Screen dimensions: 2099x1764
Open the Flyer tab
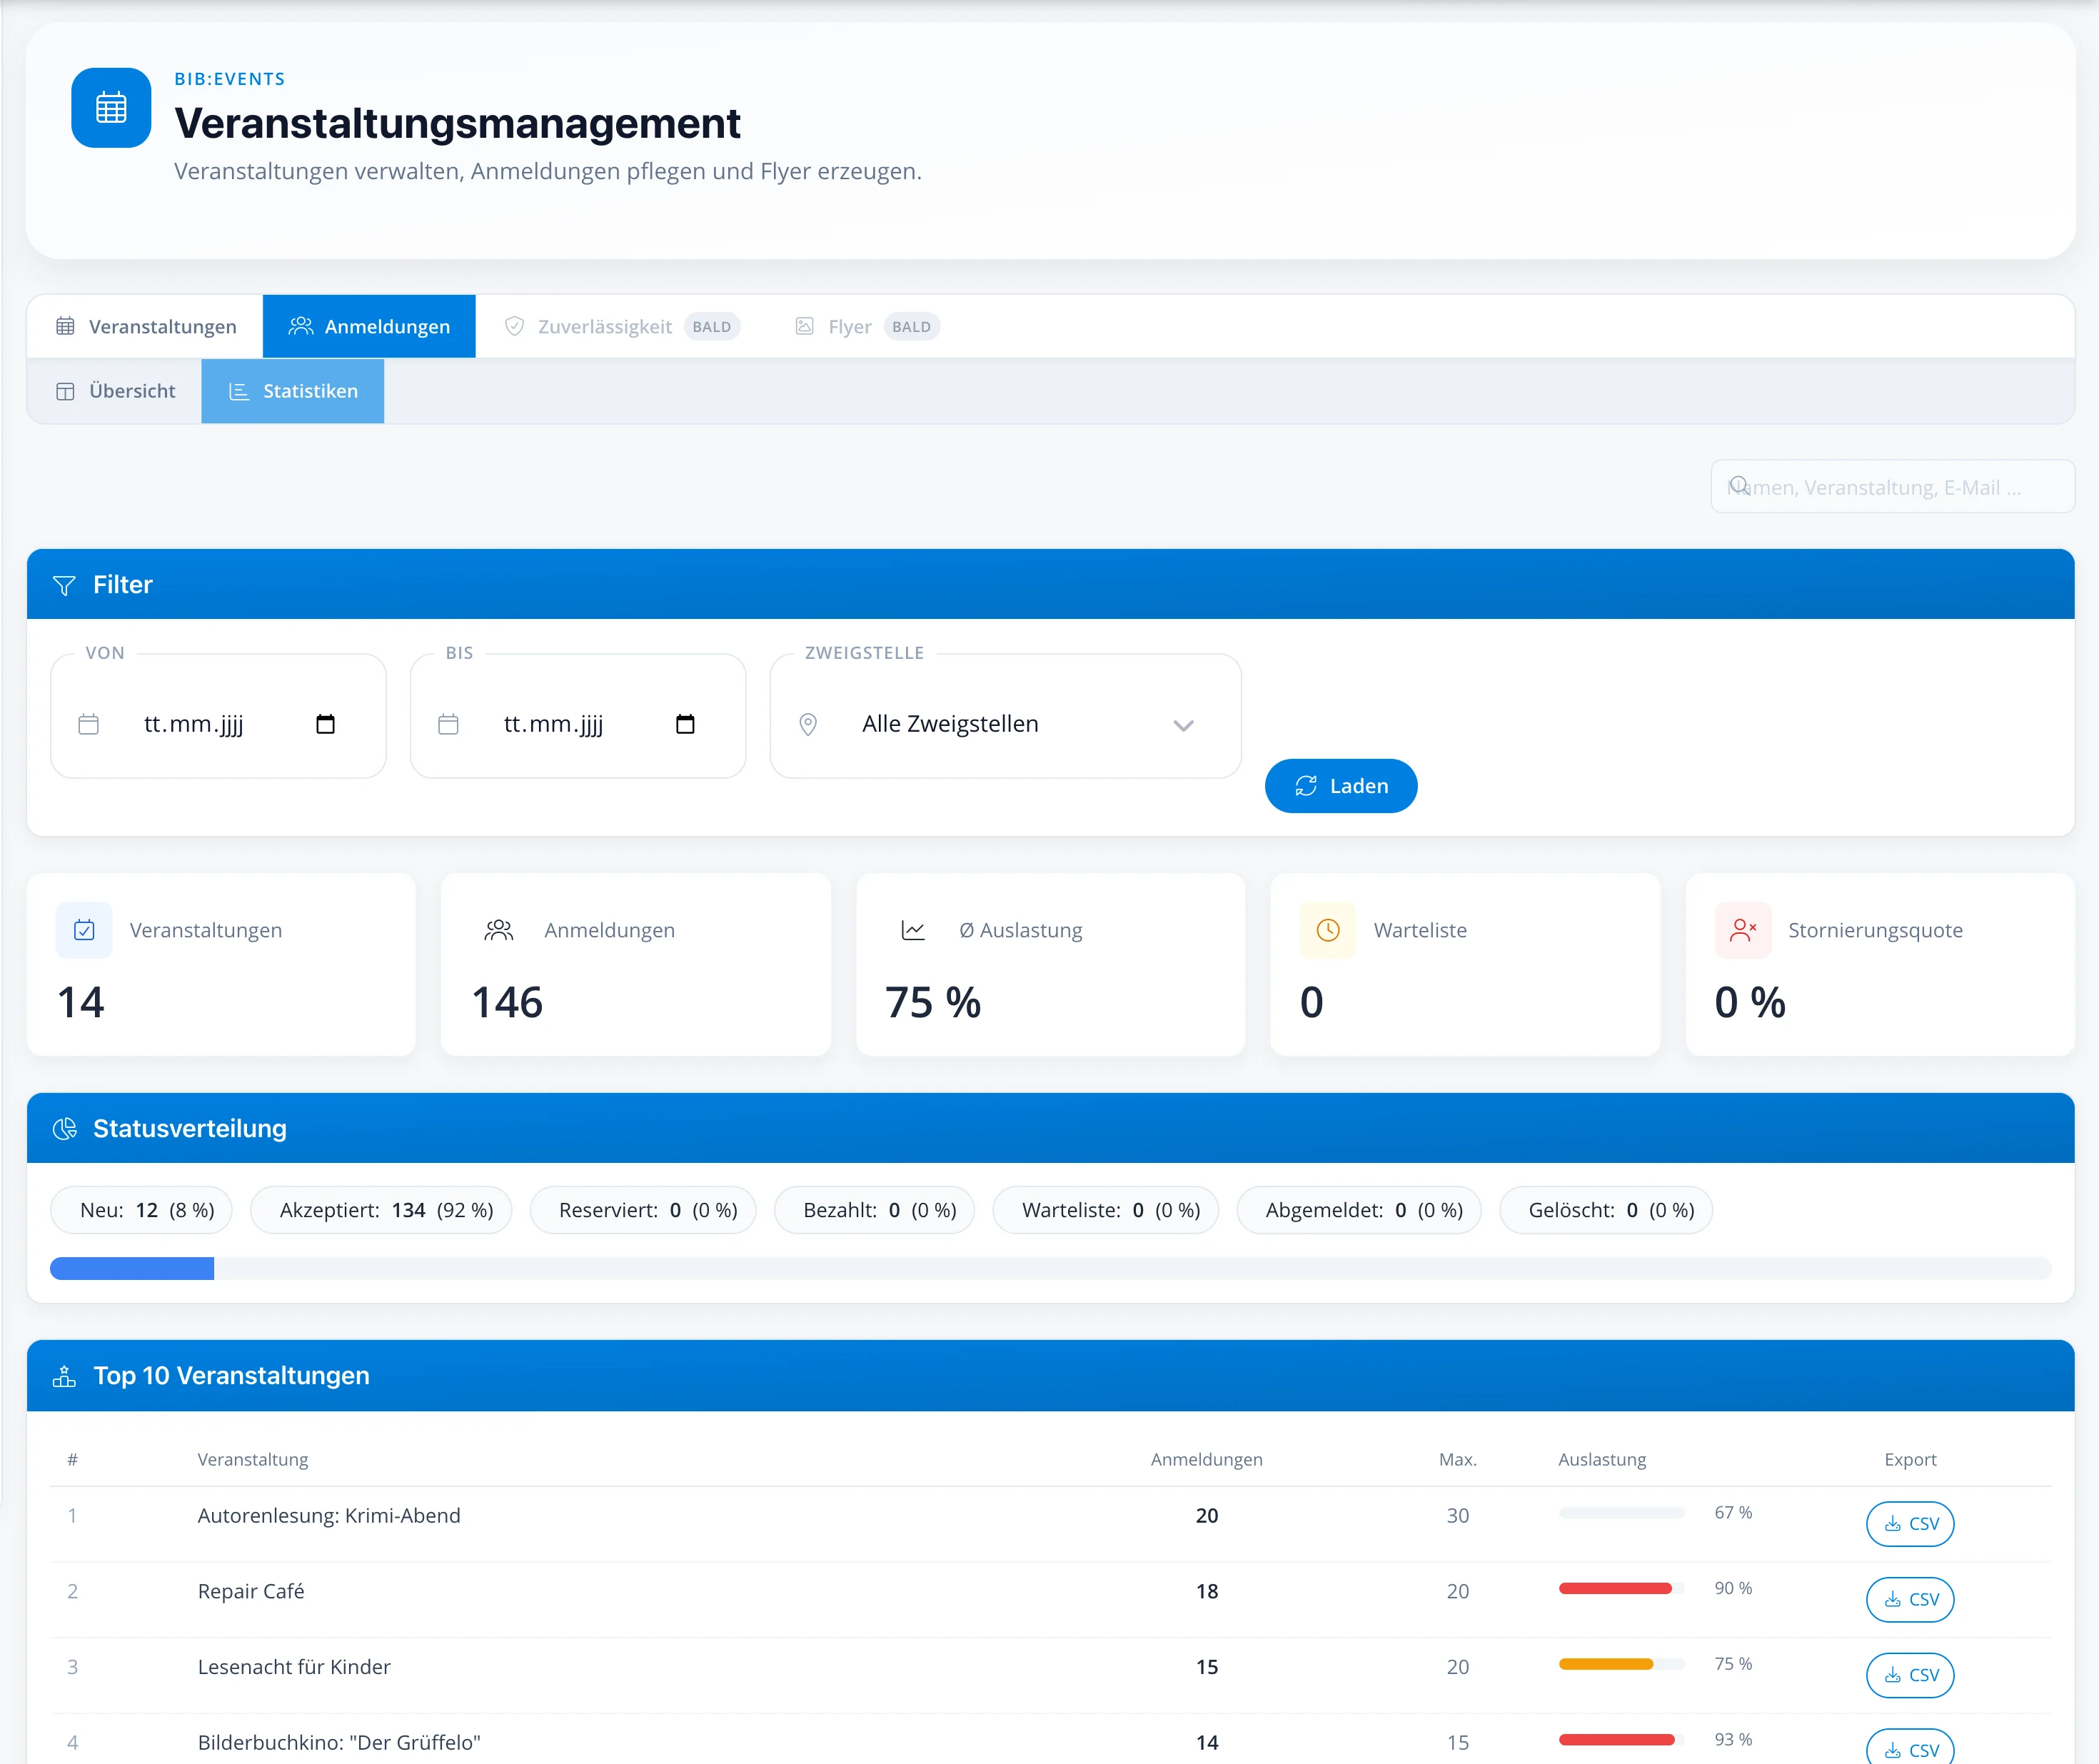(866, 326)
